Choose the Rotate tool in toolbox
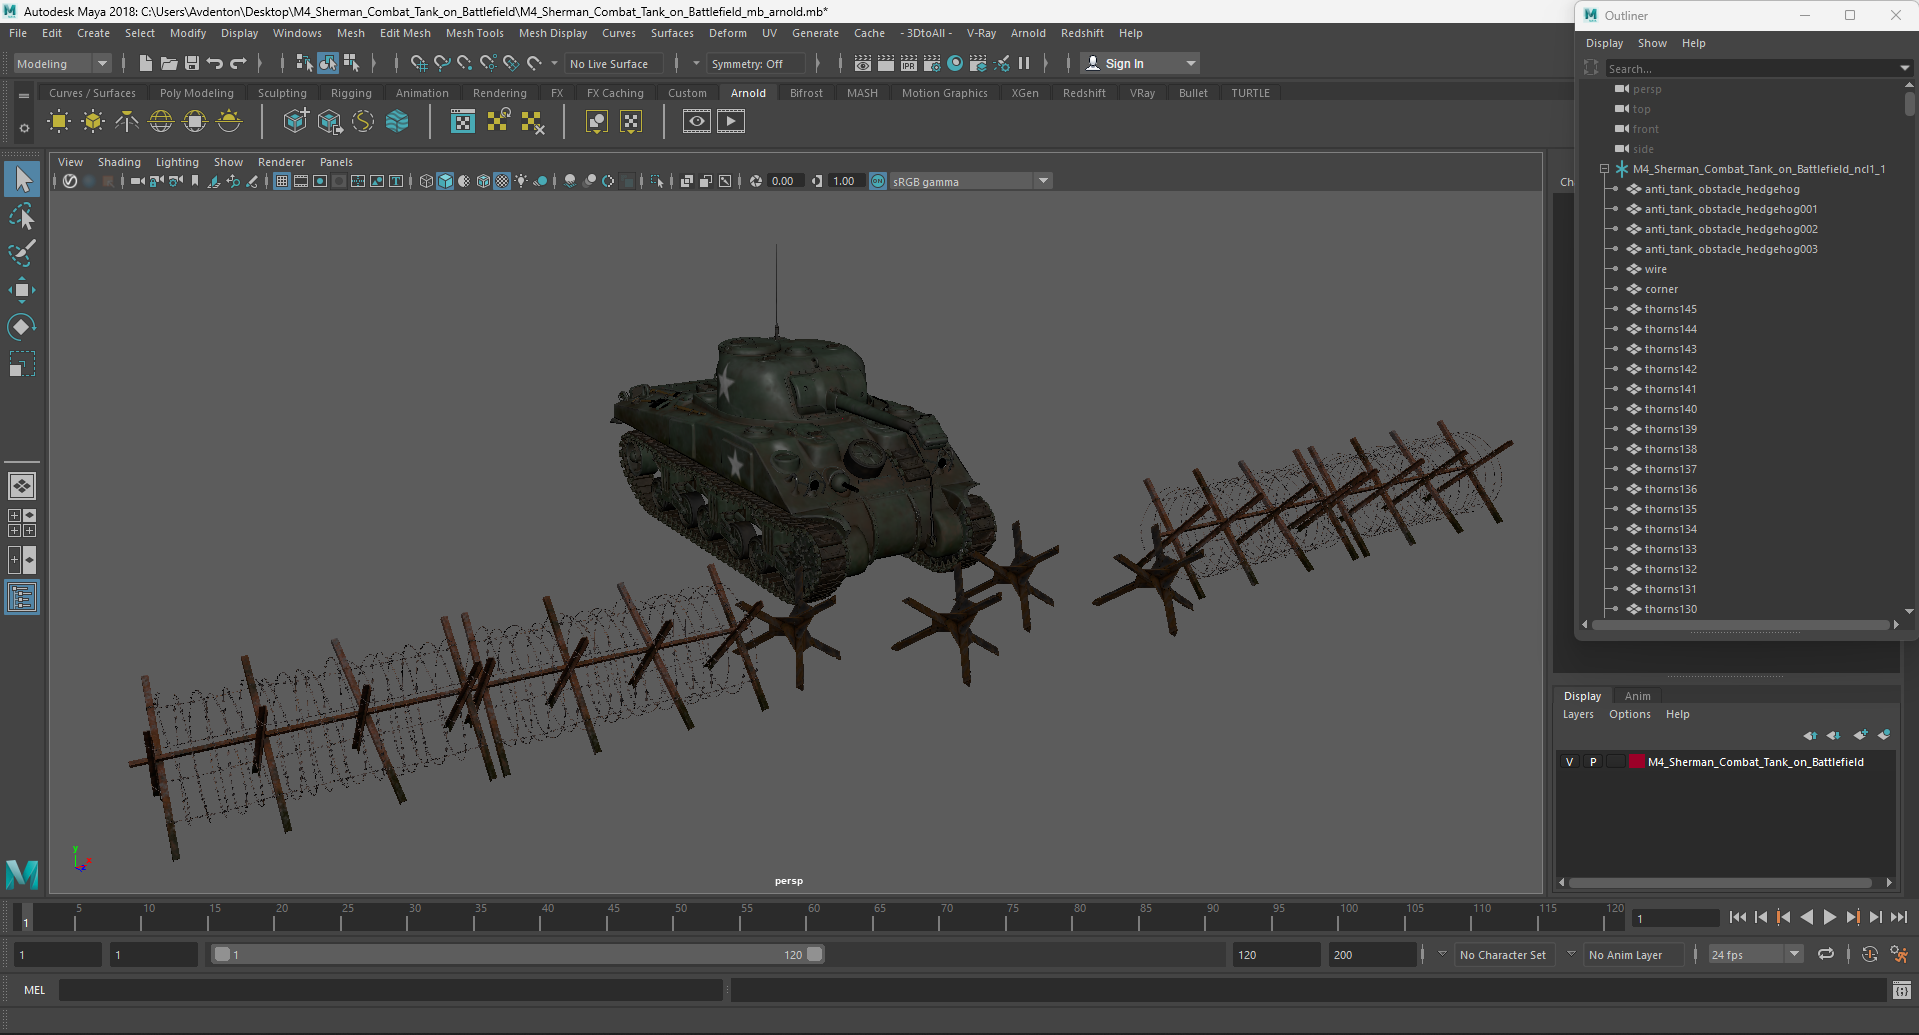The height and width of the screenshot is (1035, 1919). point(22,327)
